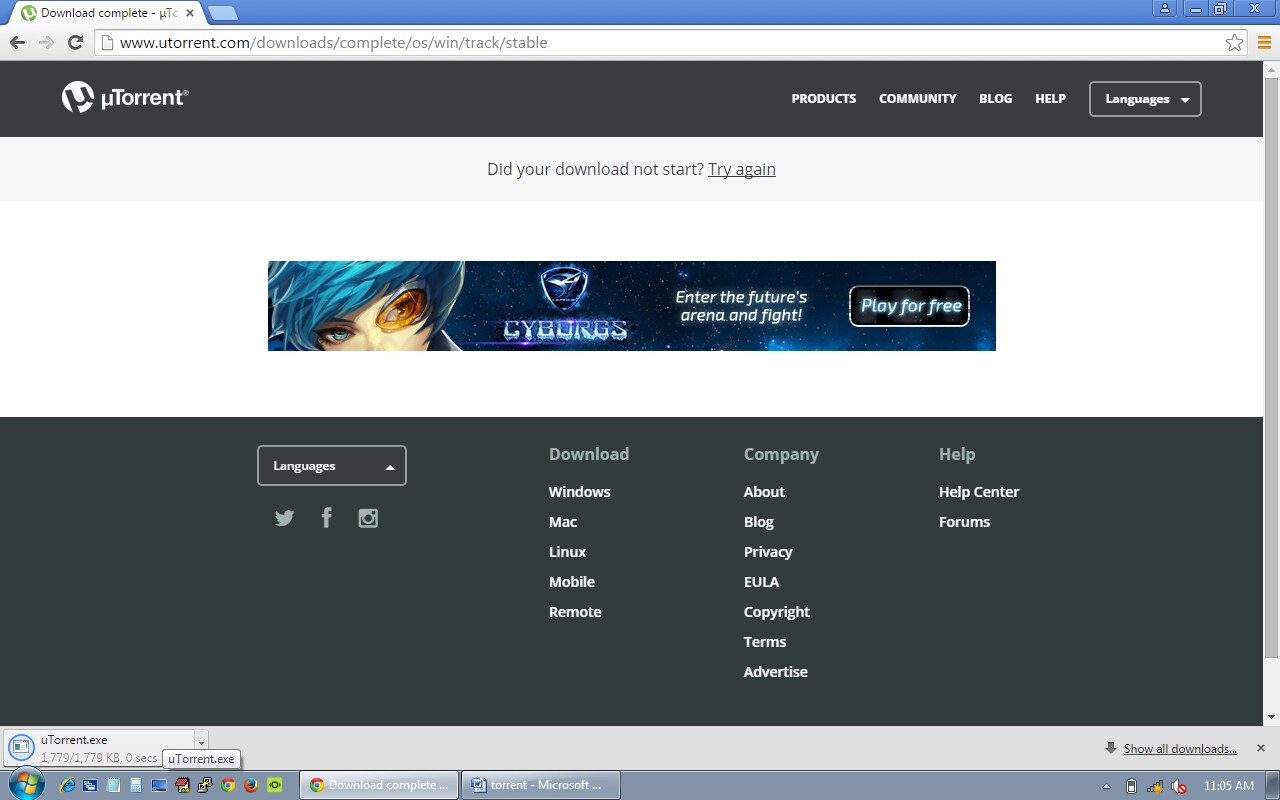
Task: Click the network signal tray icon
Action: (1155, 786)
